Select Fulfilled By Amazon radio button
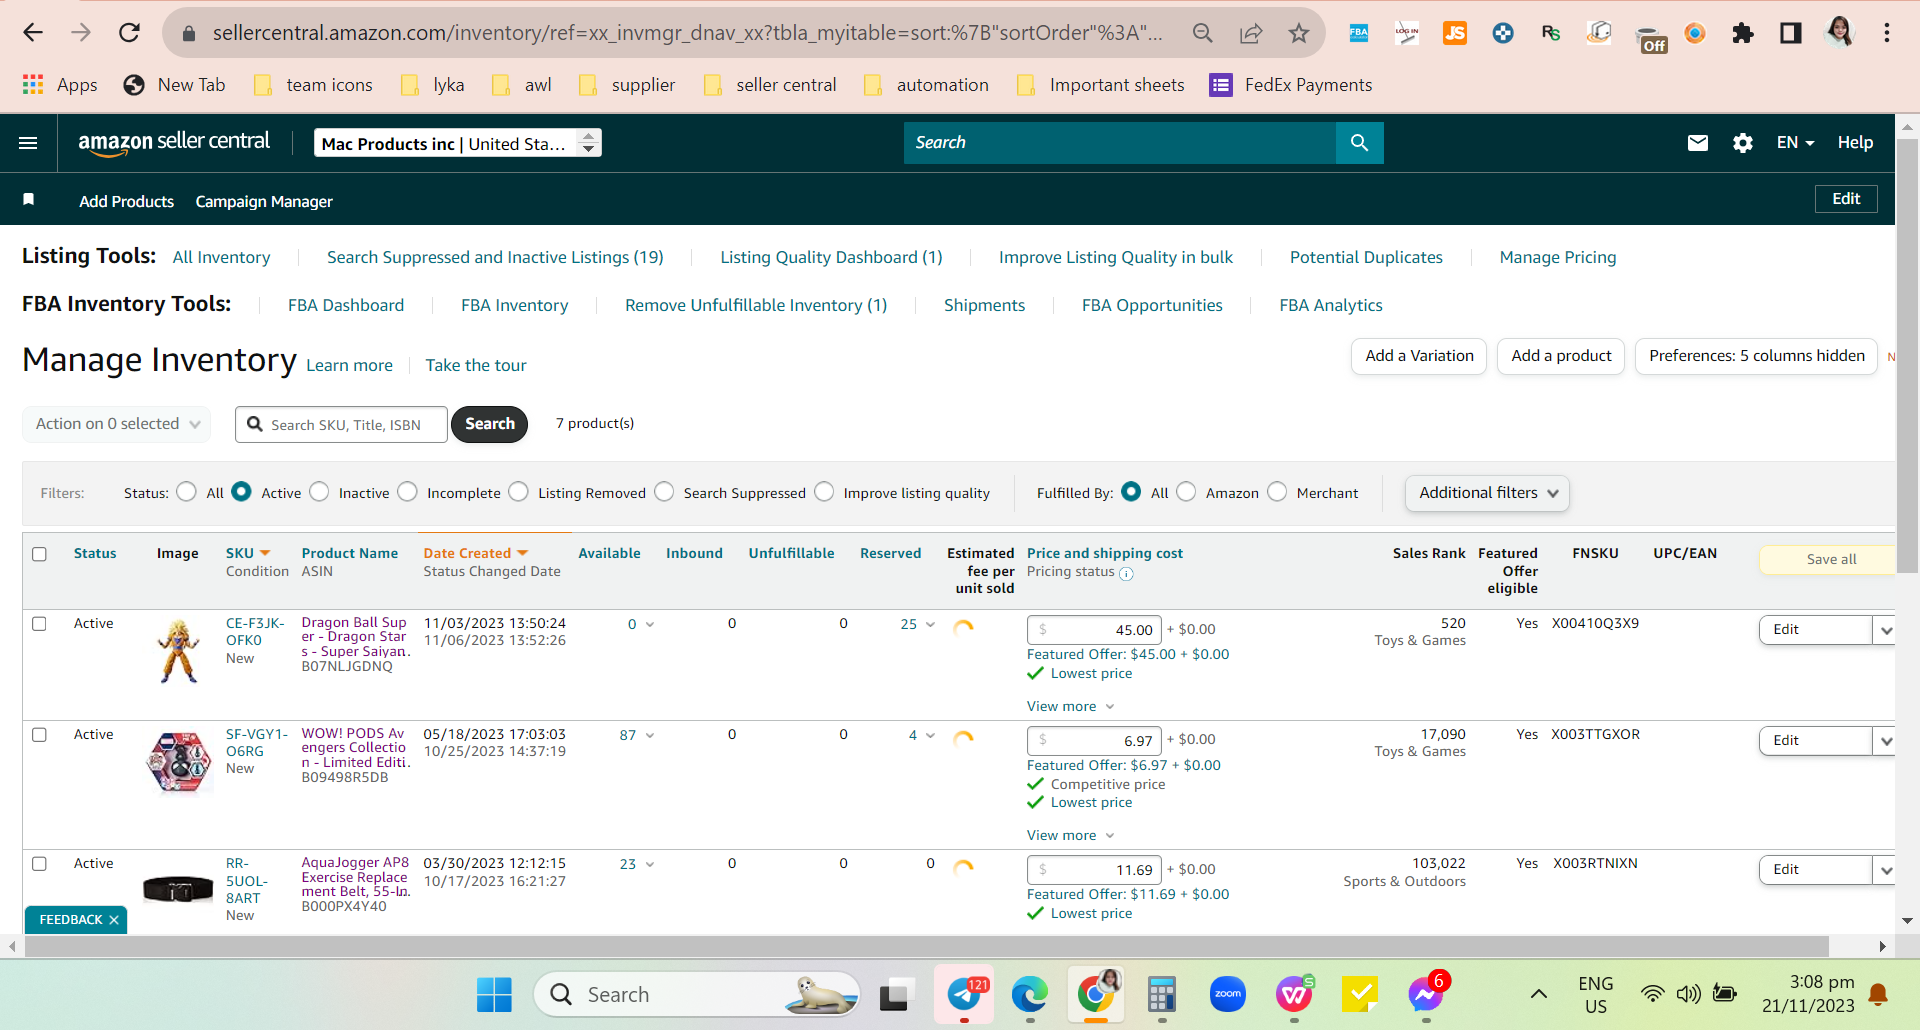 (1186, 492)
